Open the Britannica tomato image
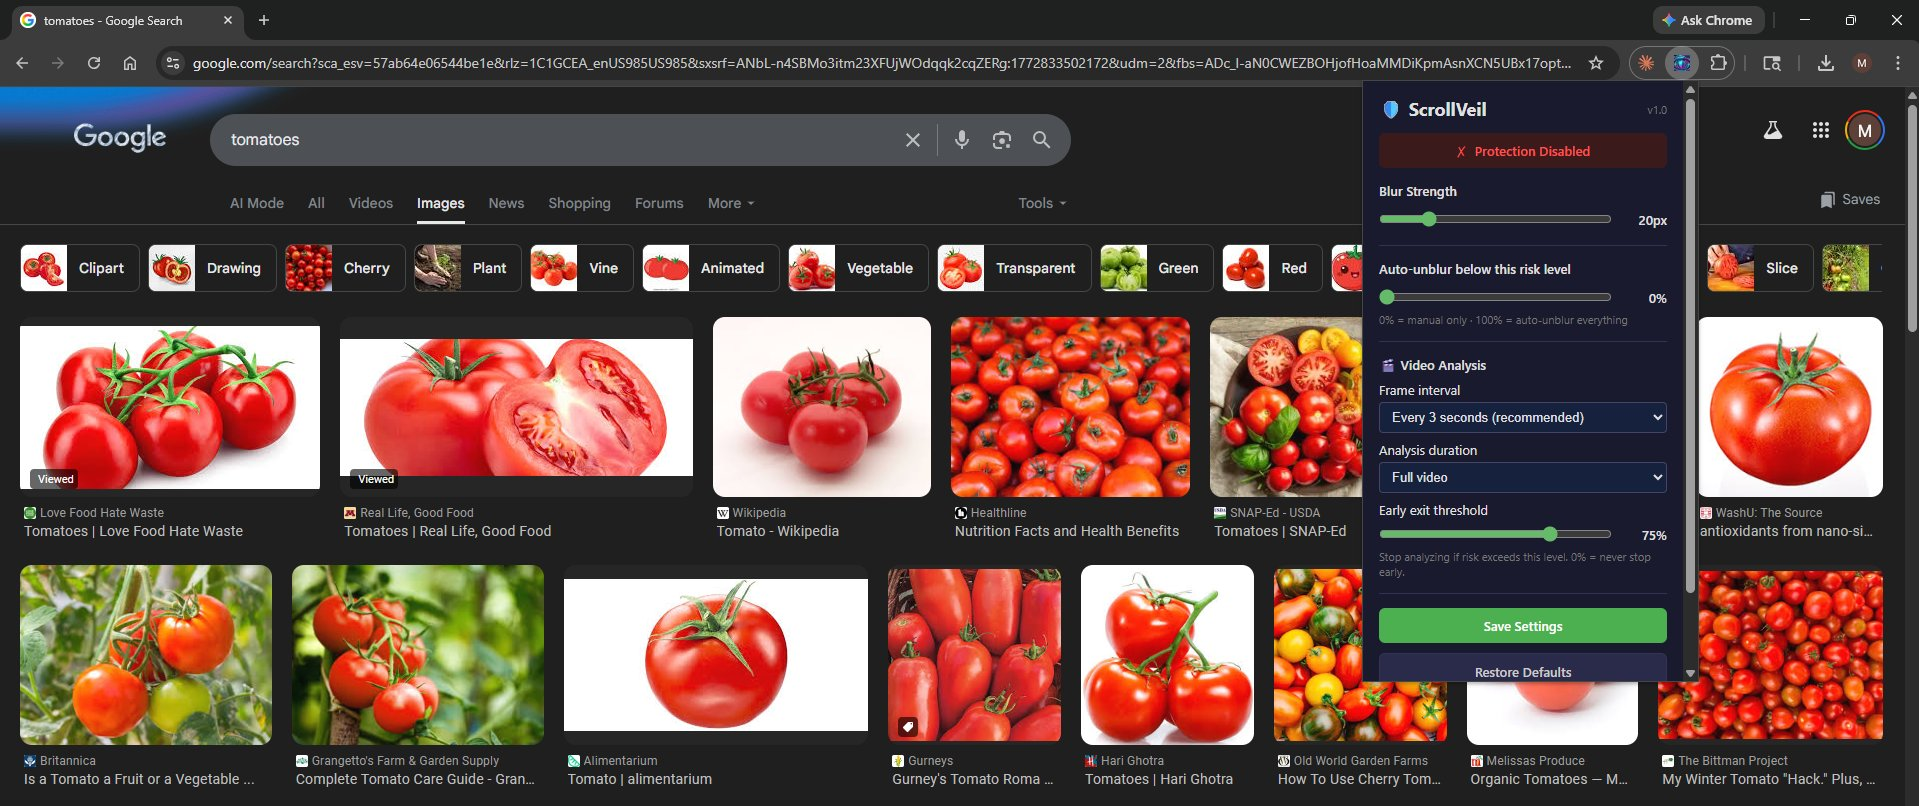 [146, 655]
